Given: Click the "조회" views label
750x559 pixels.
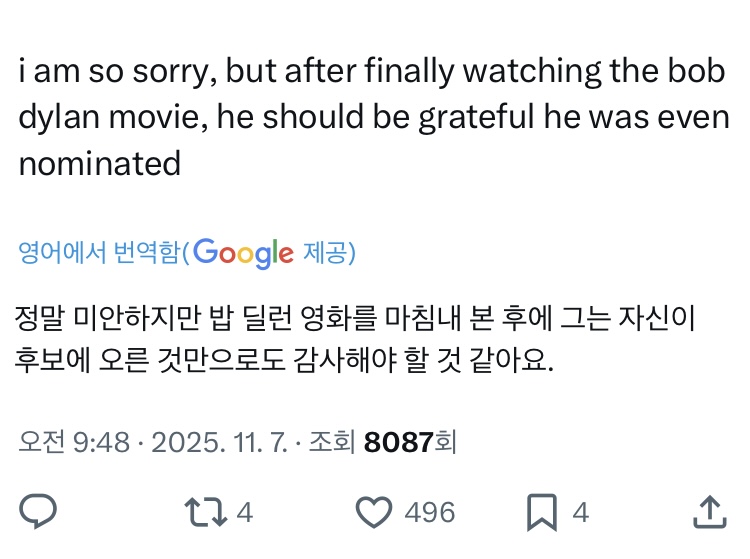Looking at the screenshot, I should click(x=335, y=442).
